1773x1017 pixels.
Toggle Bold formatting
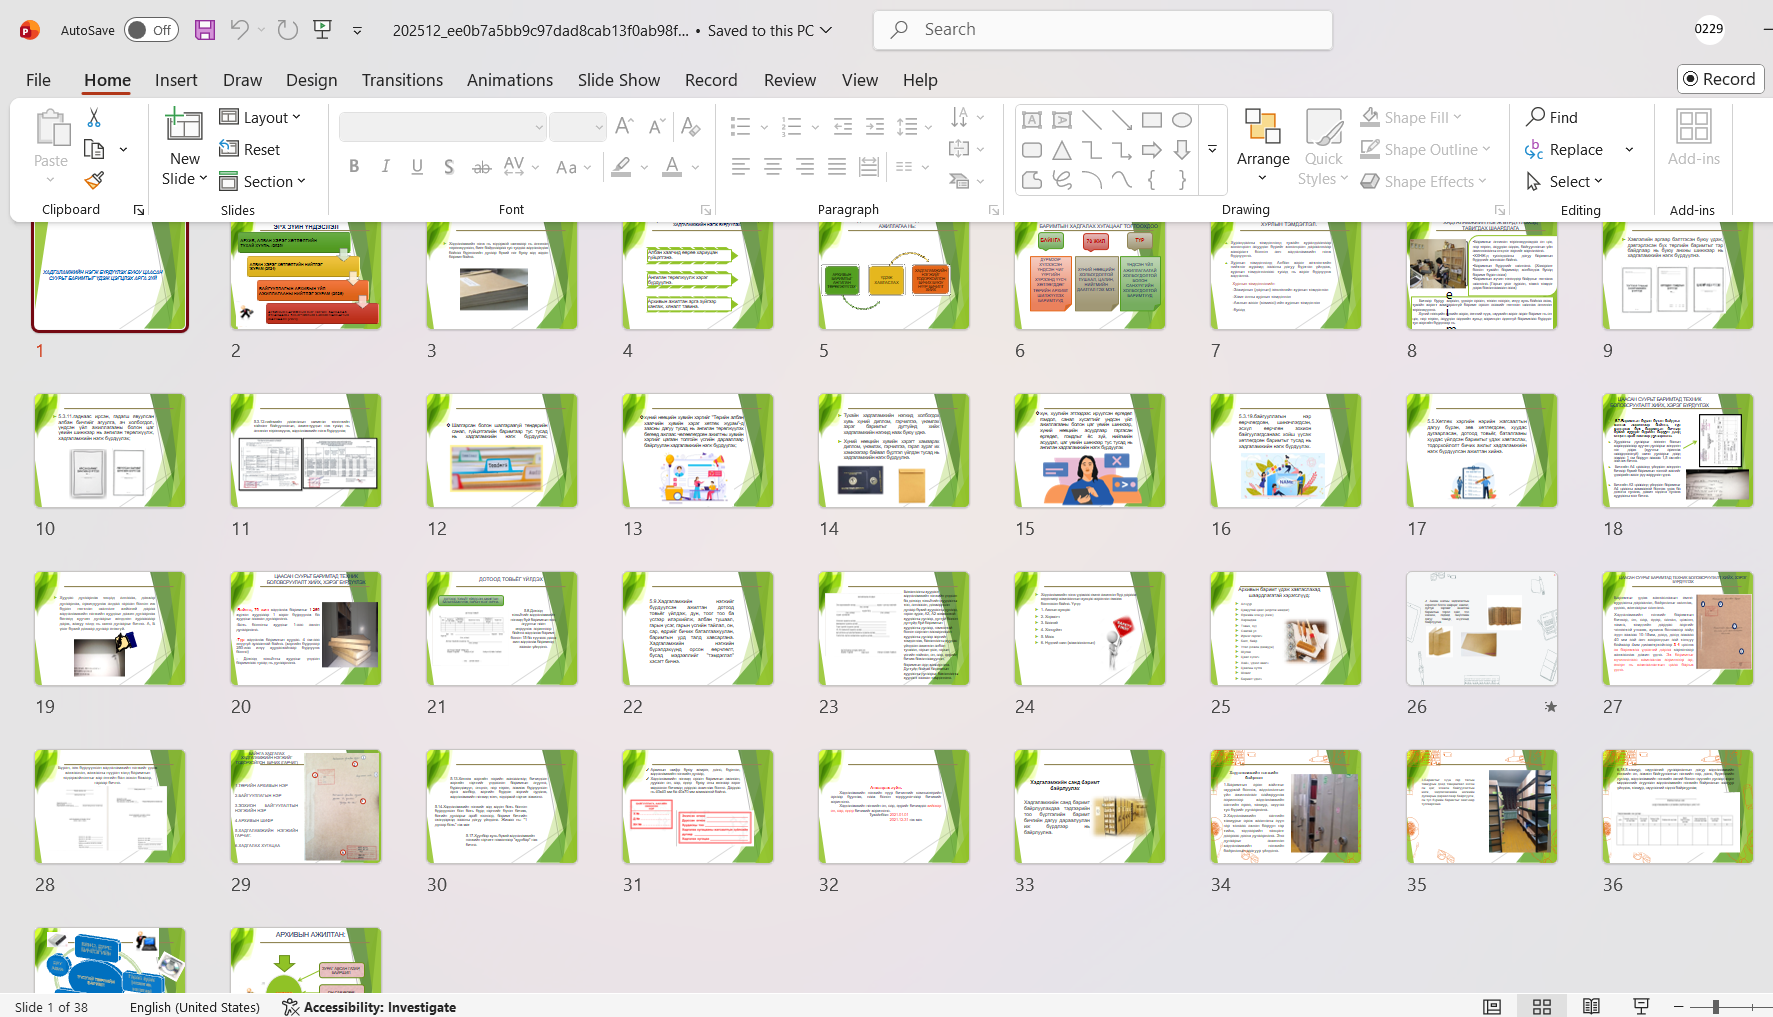[354, 167]
